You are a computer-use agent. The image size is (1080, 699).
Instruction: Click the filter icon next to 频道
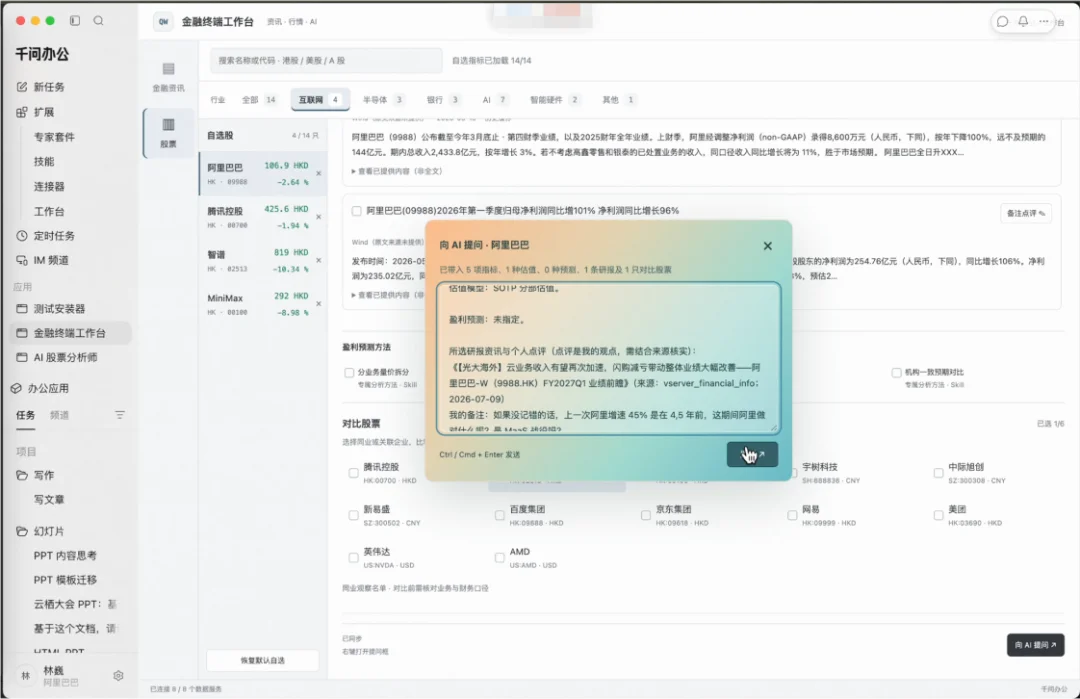120,415
